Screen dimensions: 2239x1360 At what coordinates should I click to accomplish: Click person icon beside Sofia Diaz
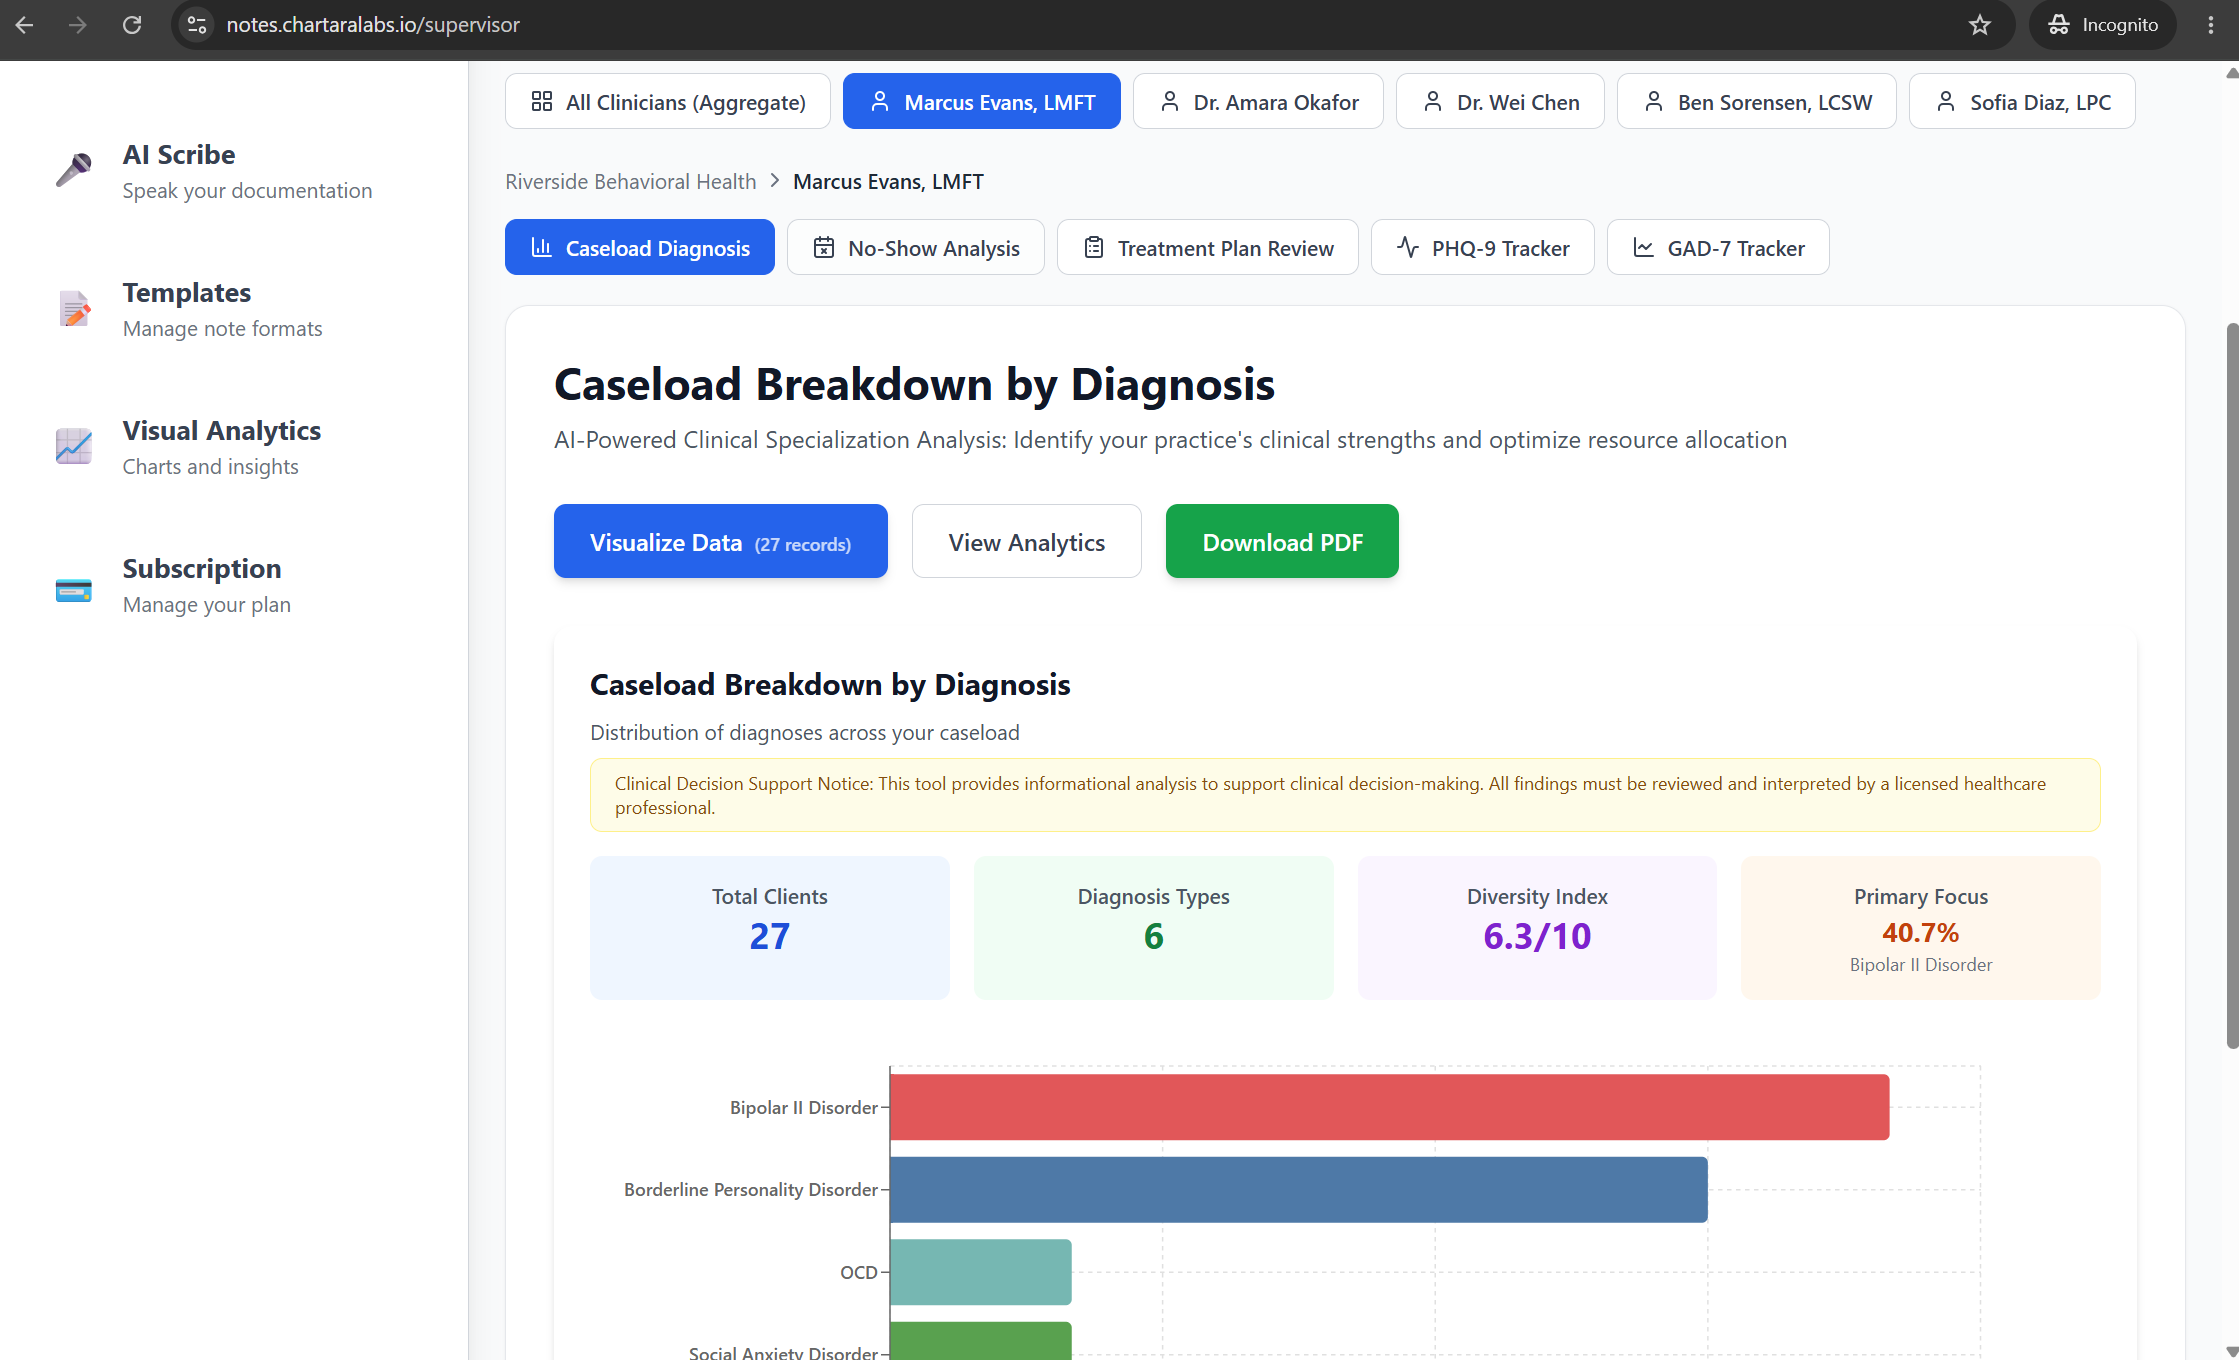click(x=1946, y=101)
